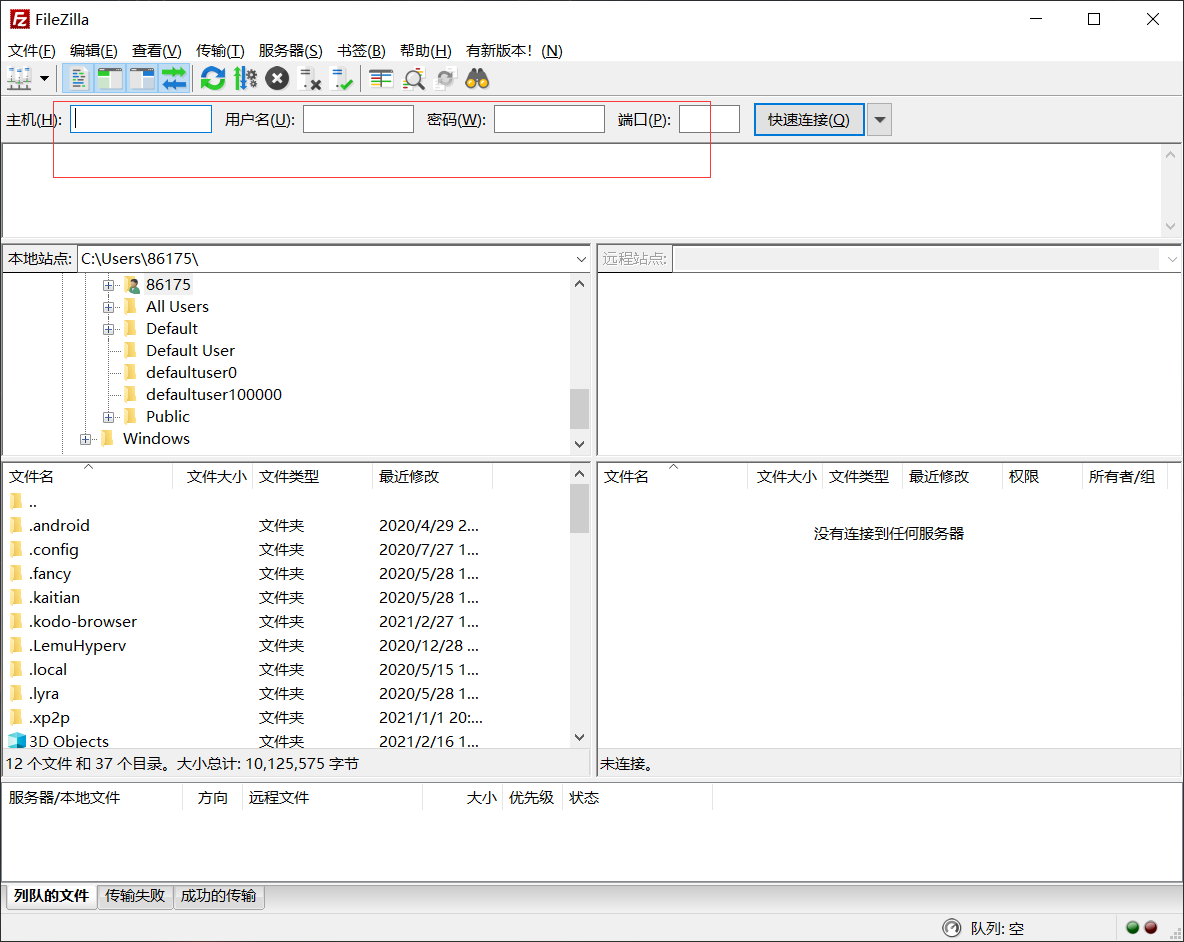
Task: Open the Site Manager dropdown arrow
Action: [45, 78]
